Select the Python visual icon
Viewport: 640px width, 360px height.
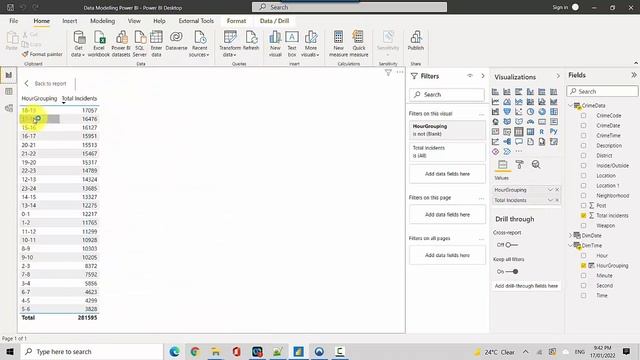553,131
